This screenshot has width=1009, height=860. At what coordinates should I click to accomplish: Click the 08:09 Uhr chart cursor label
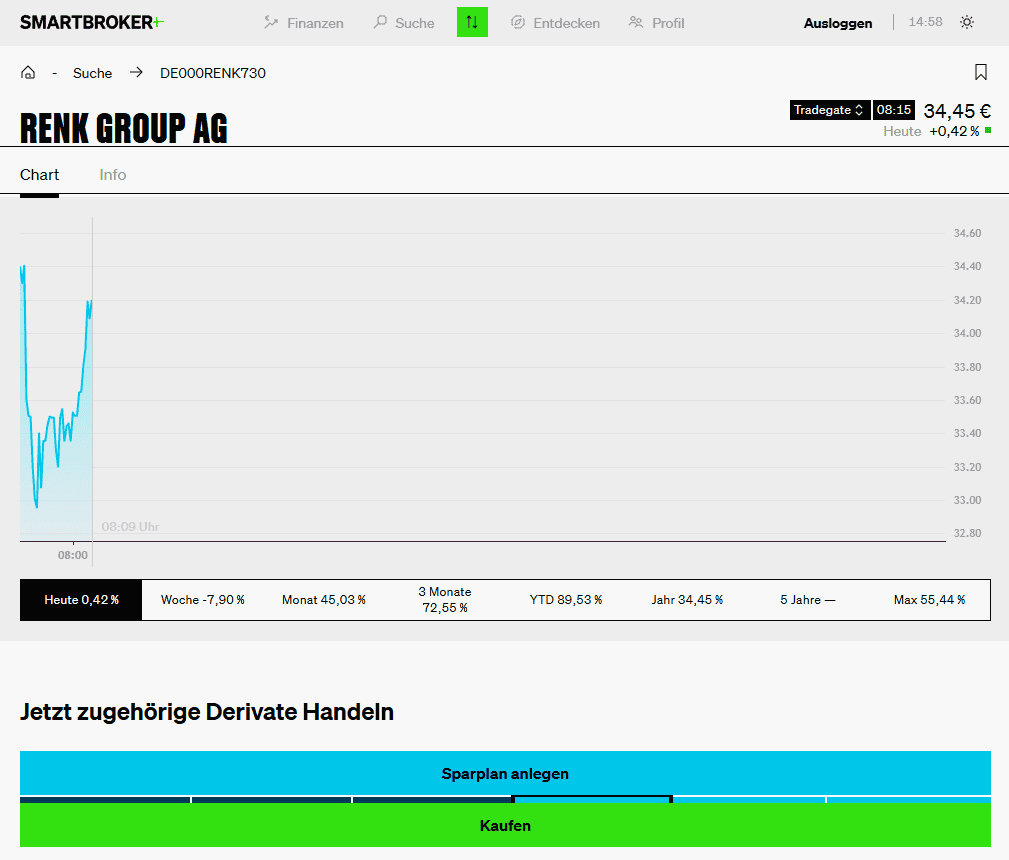click(x=131, y=527)
